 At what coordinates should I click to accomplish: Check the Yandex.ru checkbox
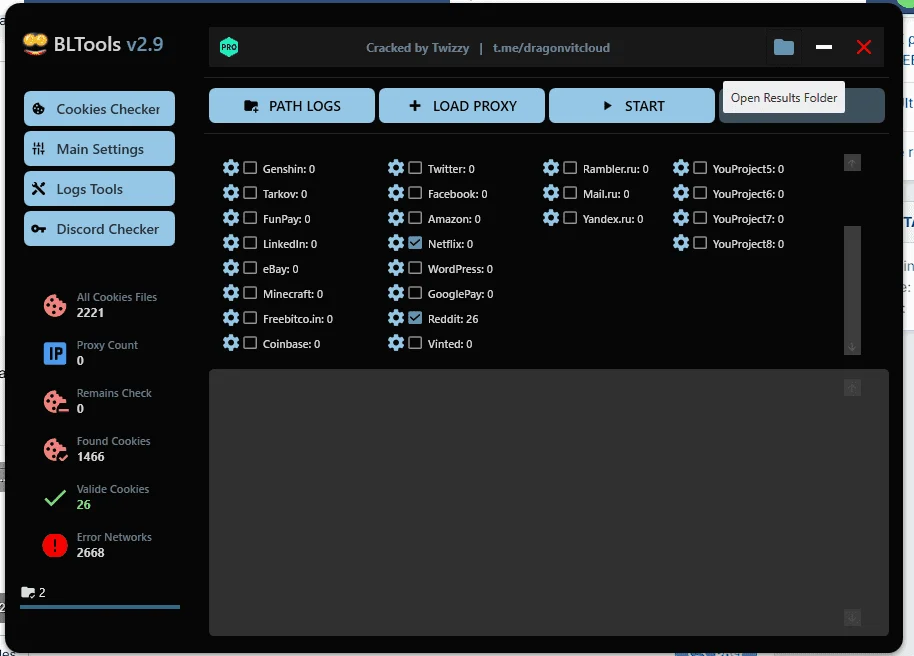pyautogui.click(x=570, y=218)
